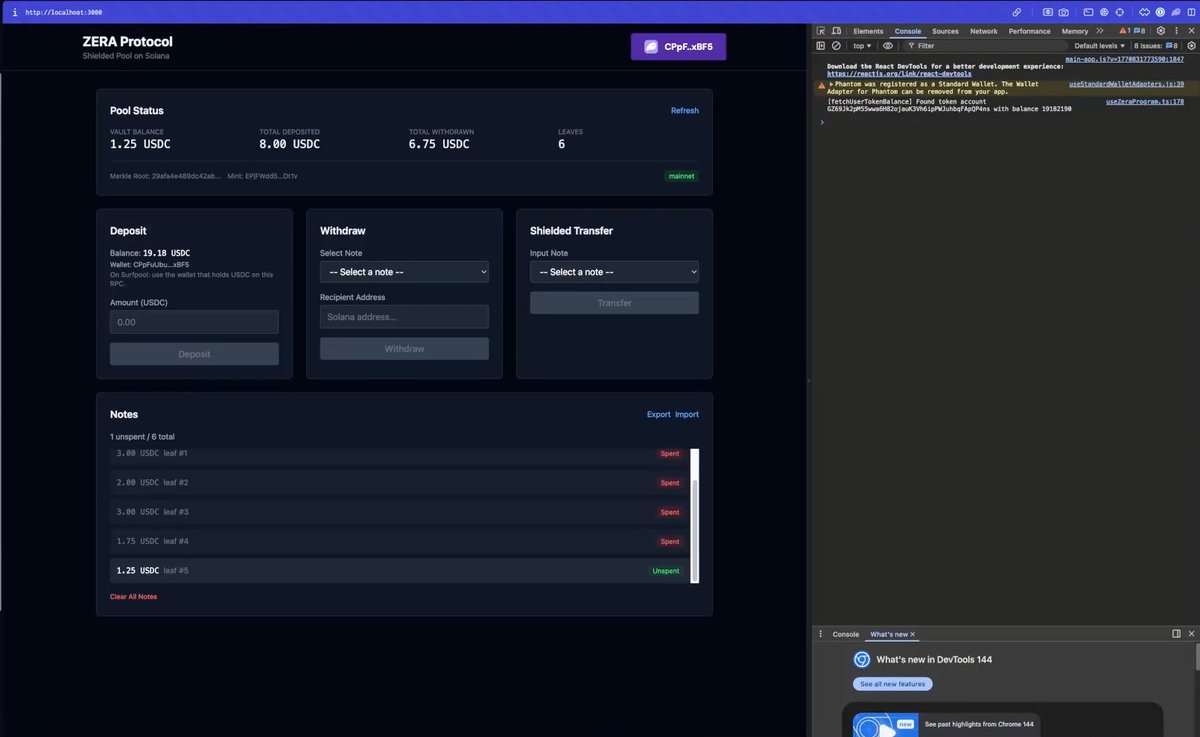
Task: Click the Recipient Address input field
Action: [404, 317]
